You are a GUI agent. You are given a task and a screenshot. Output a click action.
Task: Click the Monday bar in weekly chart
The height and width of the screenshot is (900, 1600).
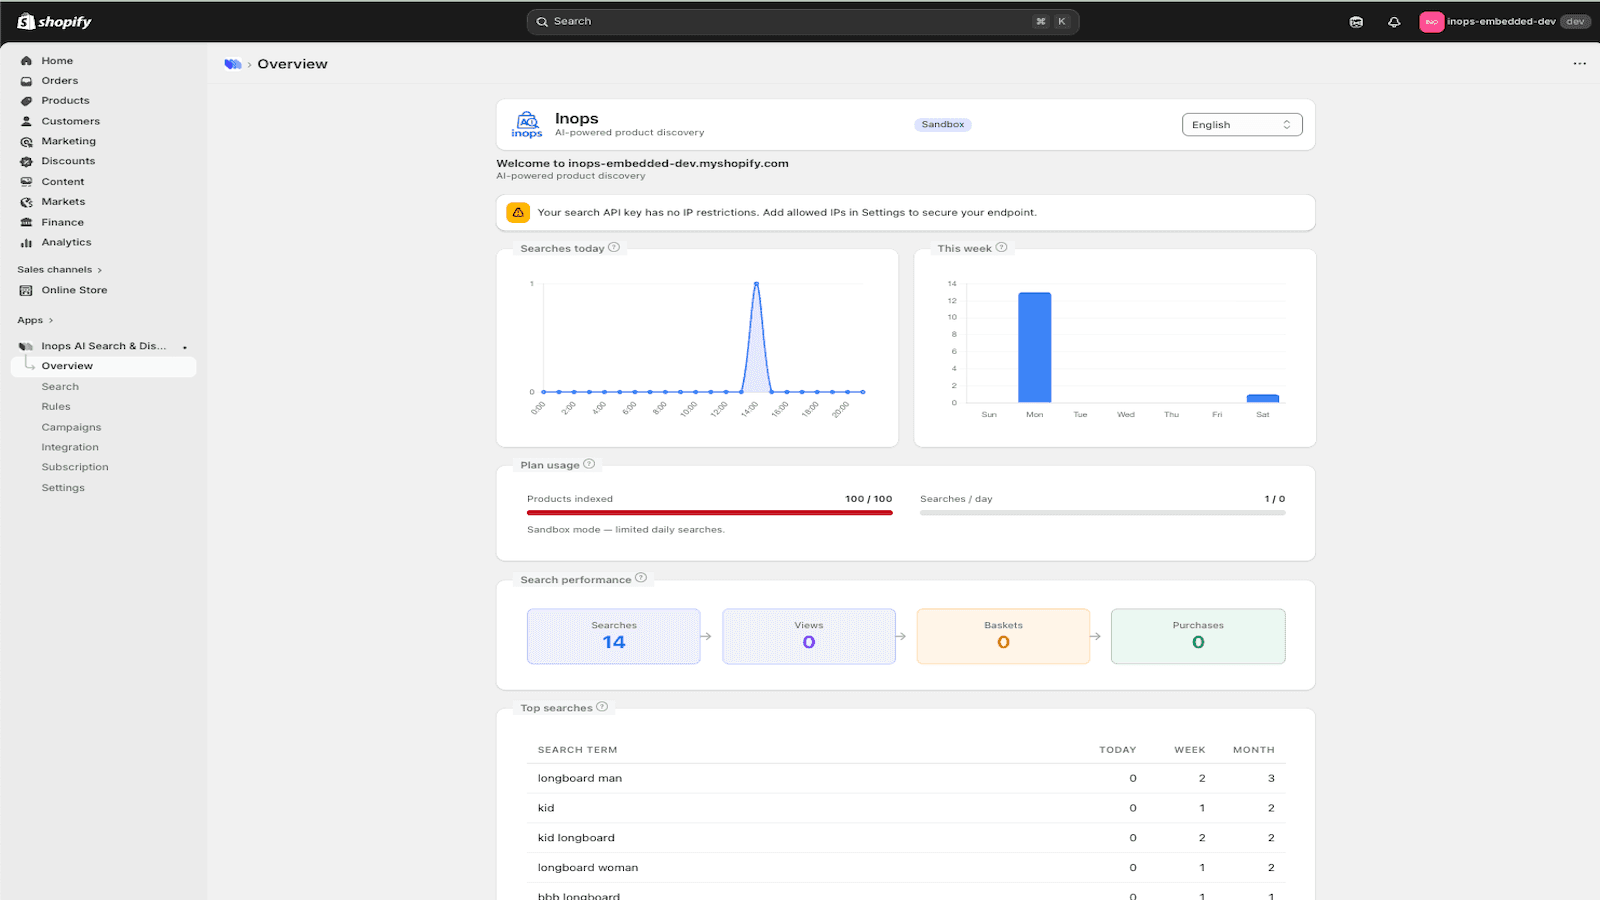[1035, 347]
